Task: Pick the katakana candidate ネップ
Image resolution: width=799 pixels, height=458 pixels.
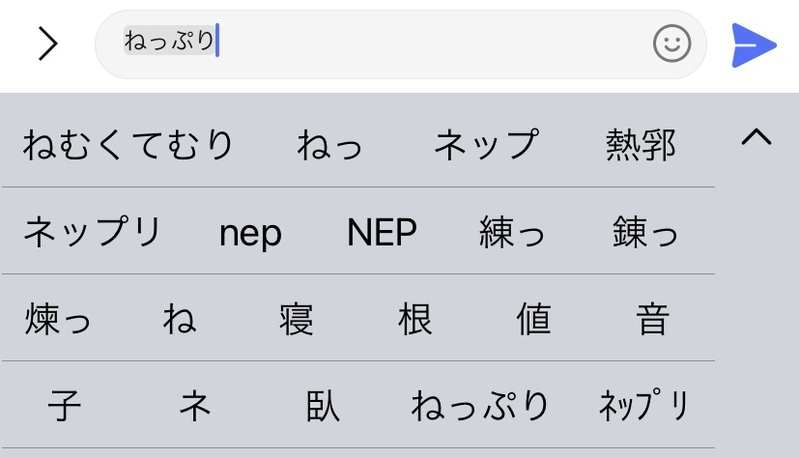Action: point(487,145)
